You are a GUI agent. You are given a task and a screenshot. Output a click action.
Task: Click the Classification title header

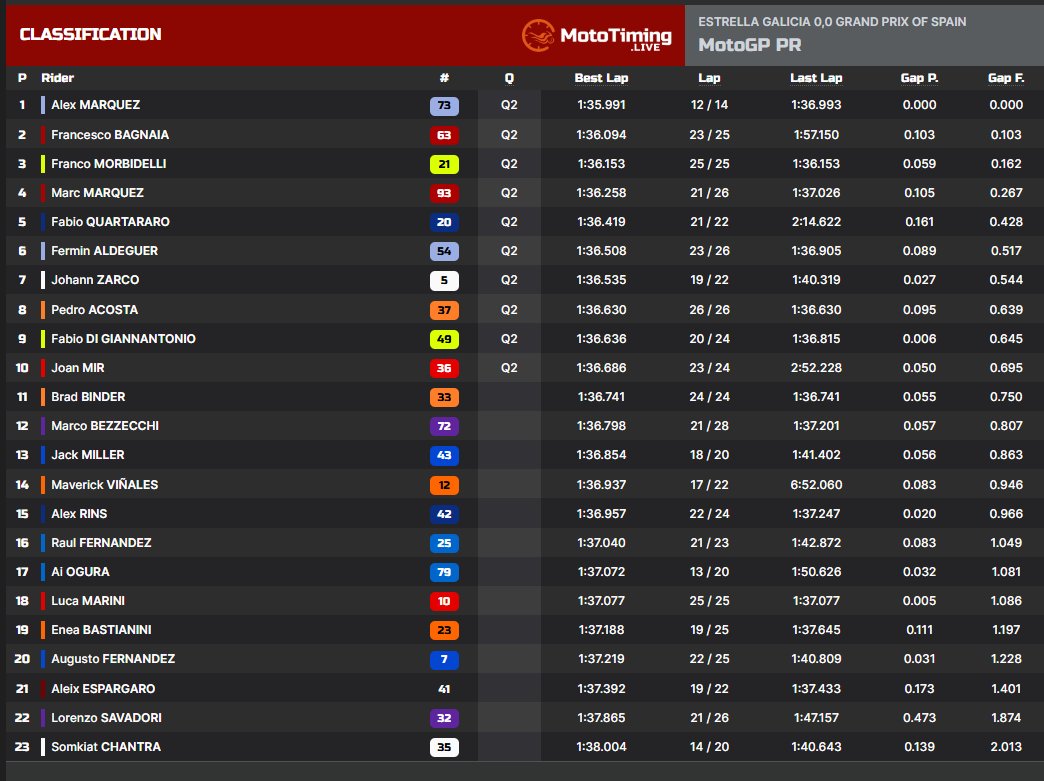point(90,35)
